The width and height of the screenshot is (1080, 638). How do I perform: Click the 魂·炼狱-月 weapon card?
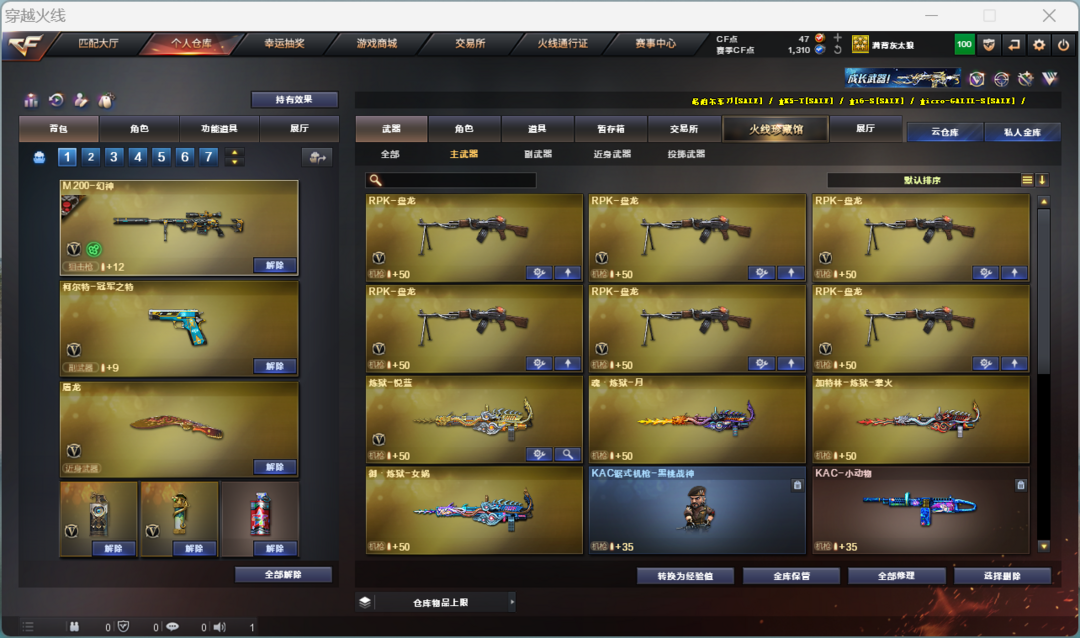tap(697, 420)
